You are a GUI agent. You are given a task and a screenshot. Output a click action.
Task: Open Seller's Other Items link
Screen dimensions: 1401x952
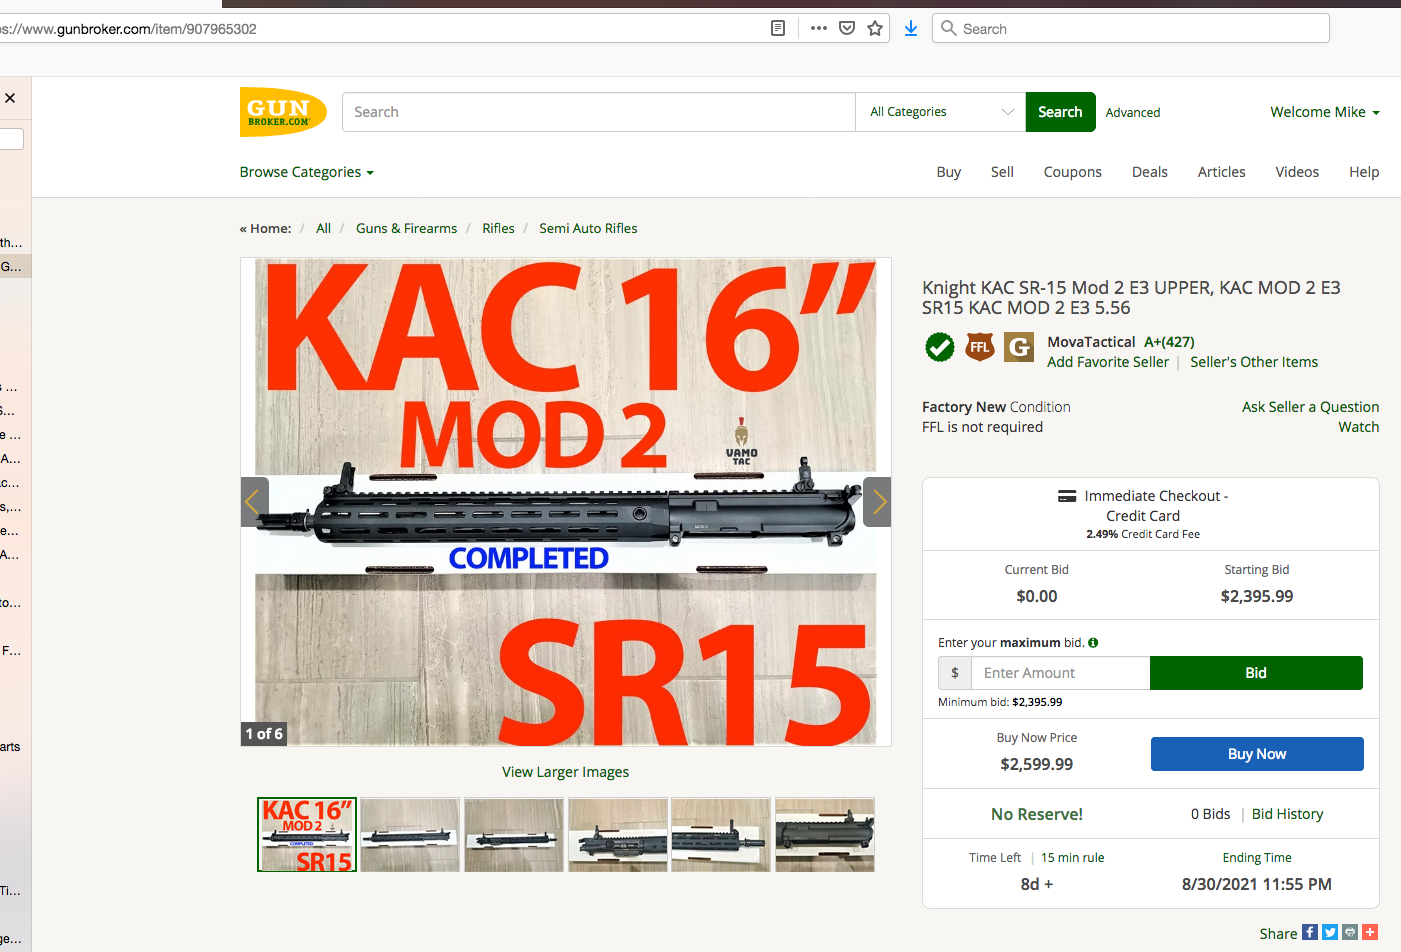pos(1254,362)
